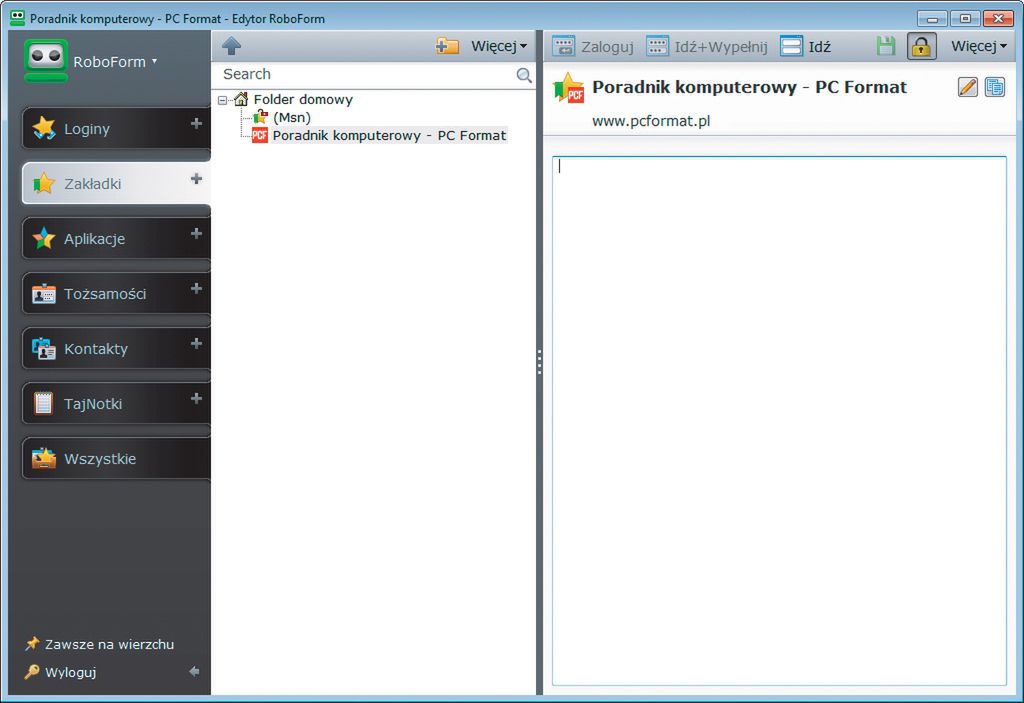Open Więcej menu above the file tree
The image size is (1024, 703).
pos(499,46)
